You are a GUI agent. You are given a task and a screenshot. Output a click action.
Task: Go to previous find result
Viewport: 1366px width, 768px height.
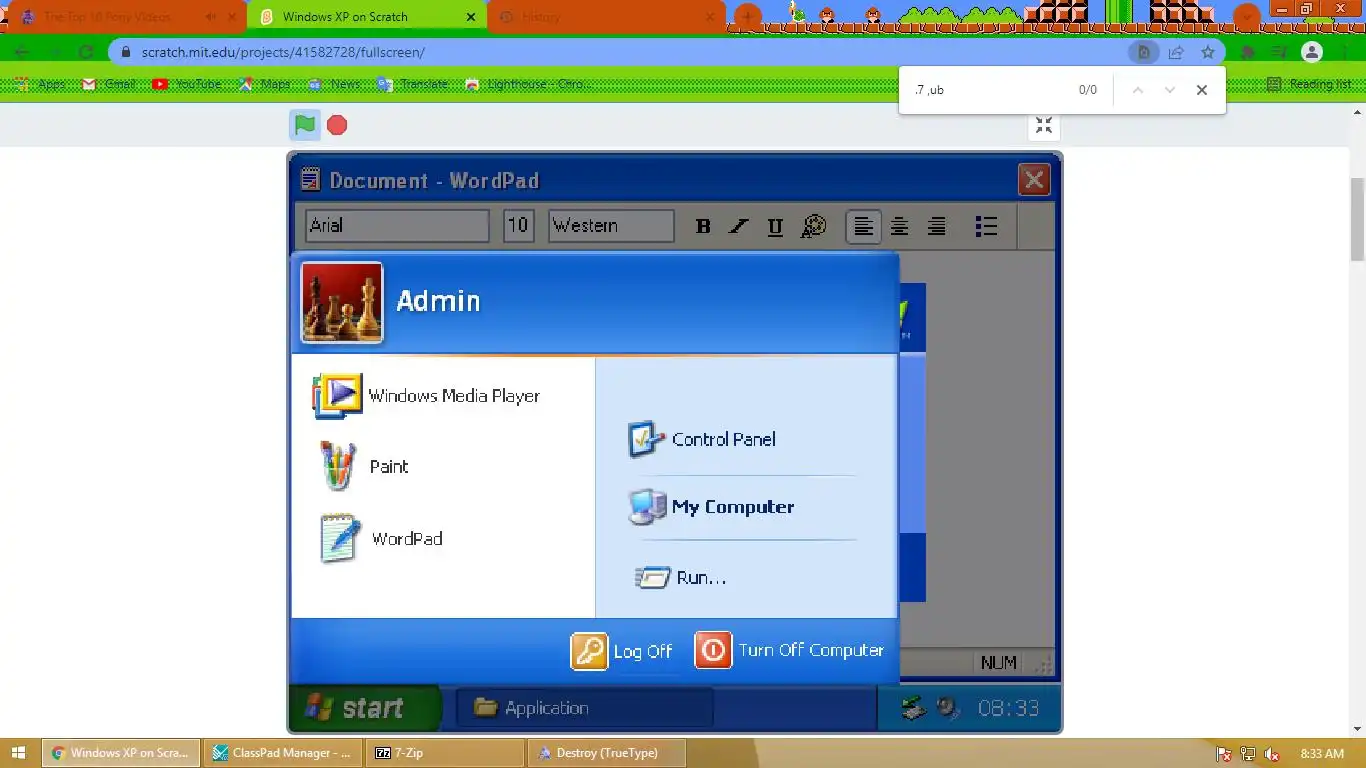coord(1137,90)
